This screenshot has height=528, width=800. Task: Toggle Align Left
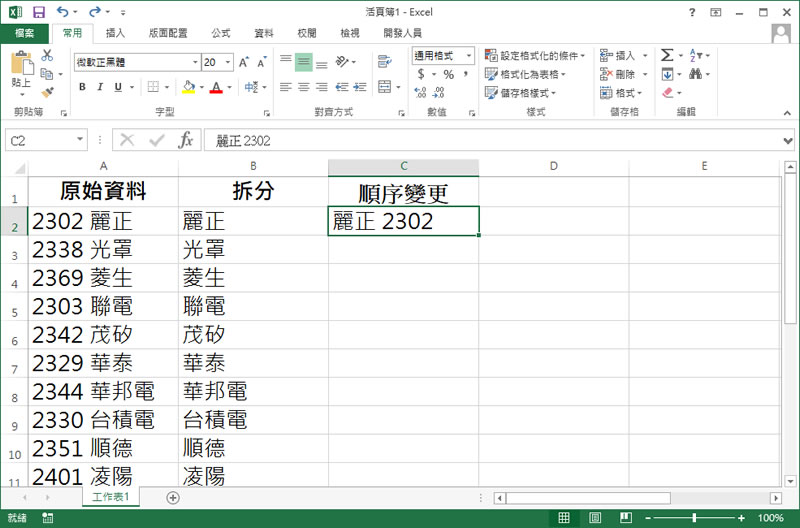pos(286,87)
